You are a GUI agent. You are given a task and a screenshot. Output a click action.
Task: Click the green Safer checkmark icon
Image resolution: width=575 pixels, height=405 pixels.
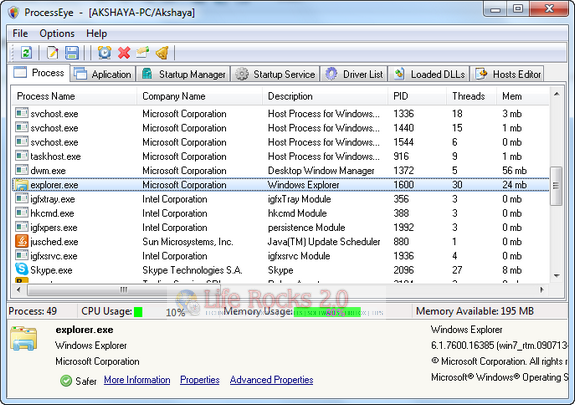66,381
